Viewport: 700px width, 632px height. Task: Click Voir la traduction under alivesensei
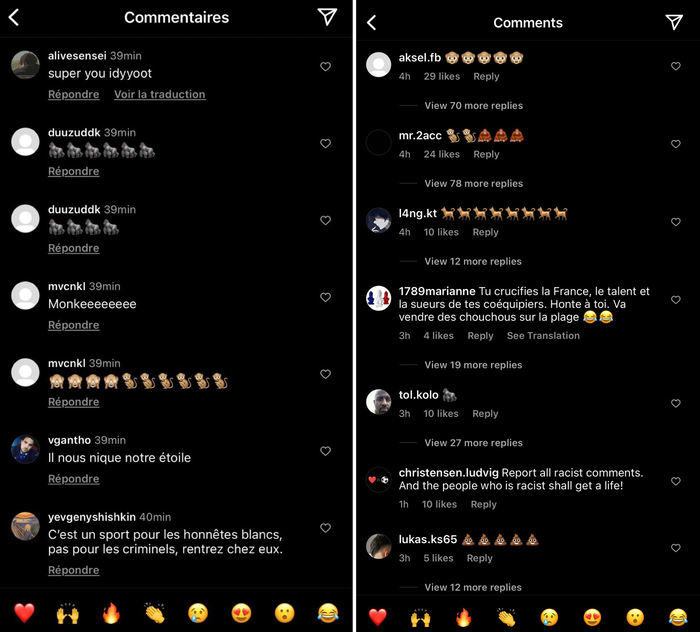coord(160,94)
